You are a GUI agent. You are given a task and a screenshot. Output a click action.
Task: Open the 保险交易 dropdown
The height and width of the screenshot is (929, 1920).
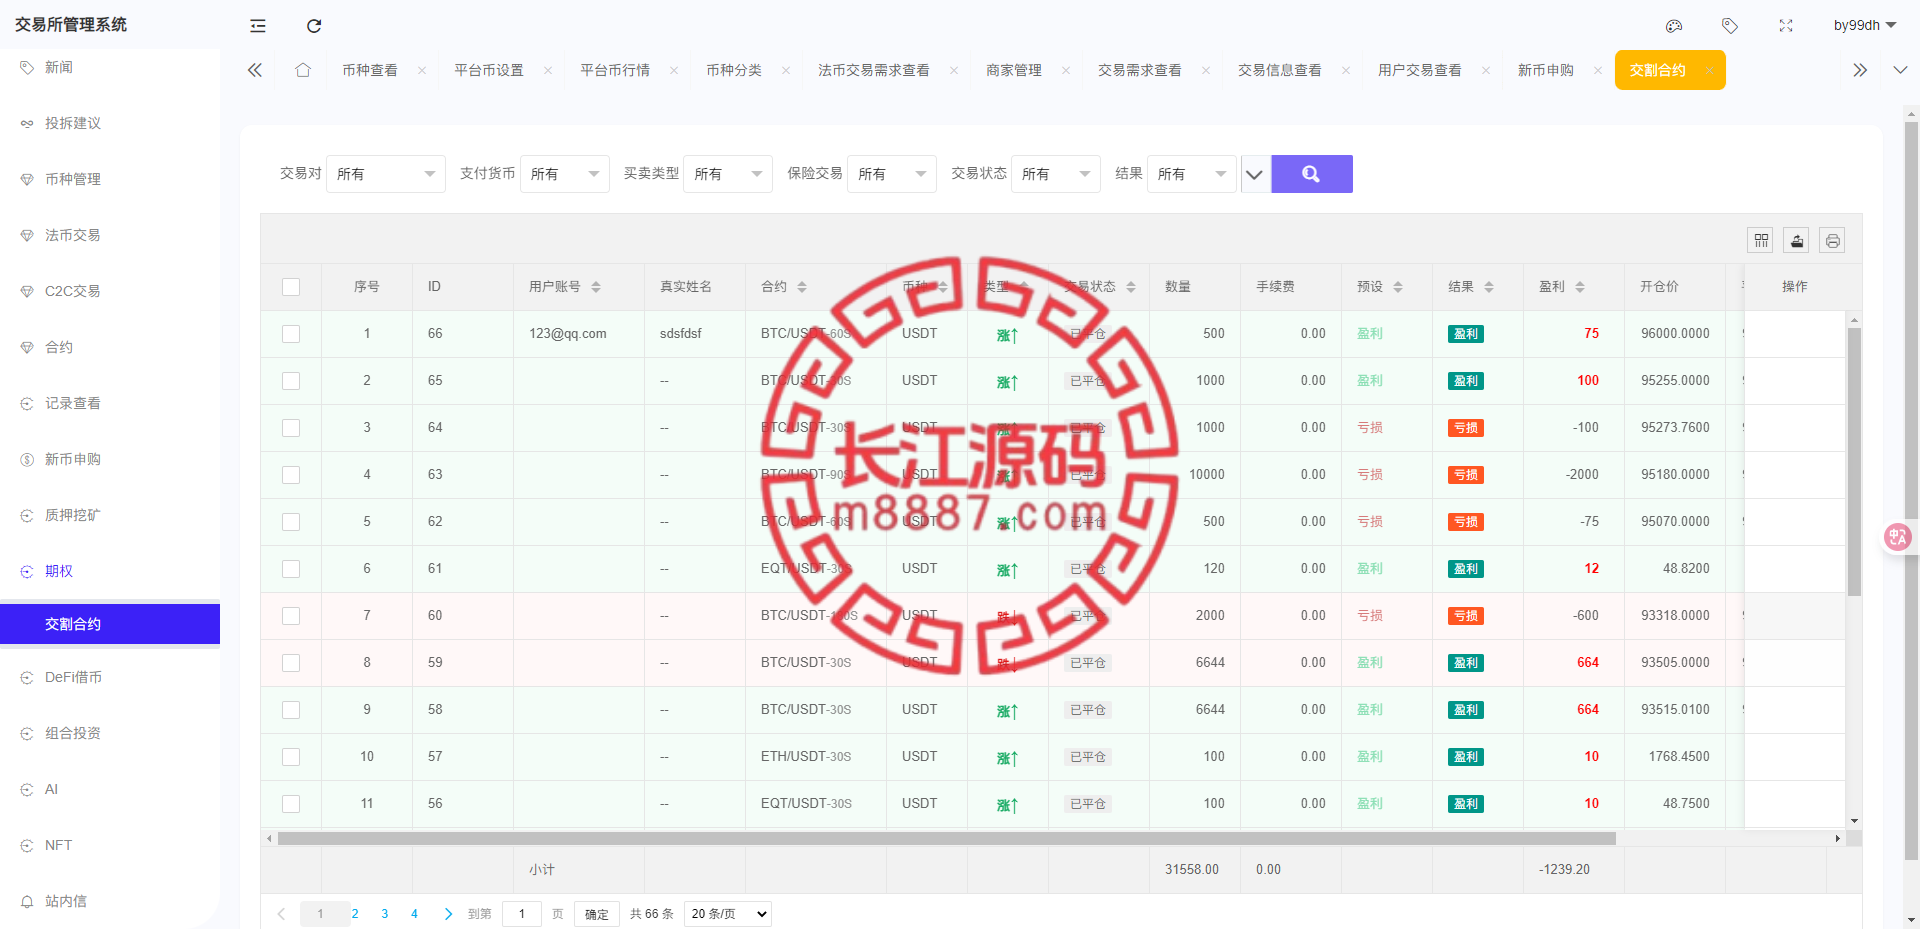892,174
